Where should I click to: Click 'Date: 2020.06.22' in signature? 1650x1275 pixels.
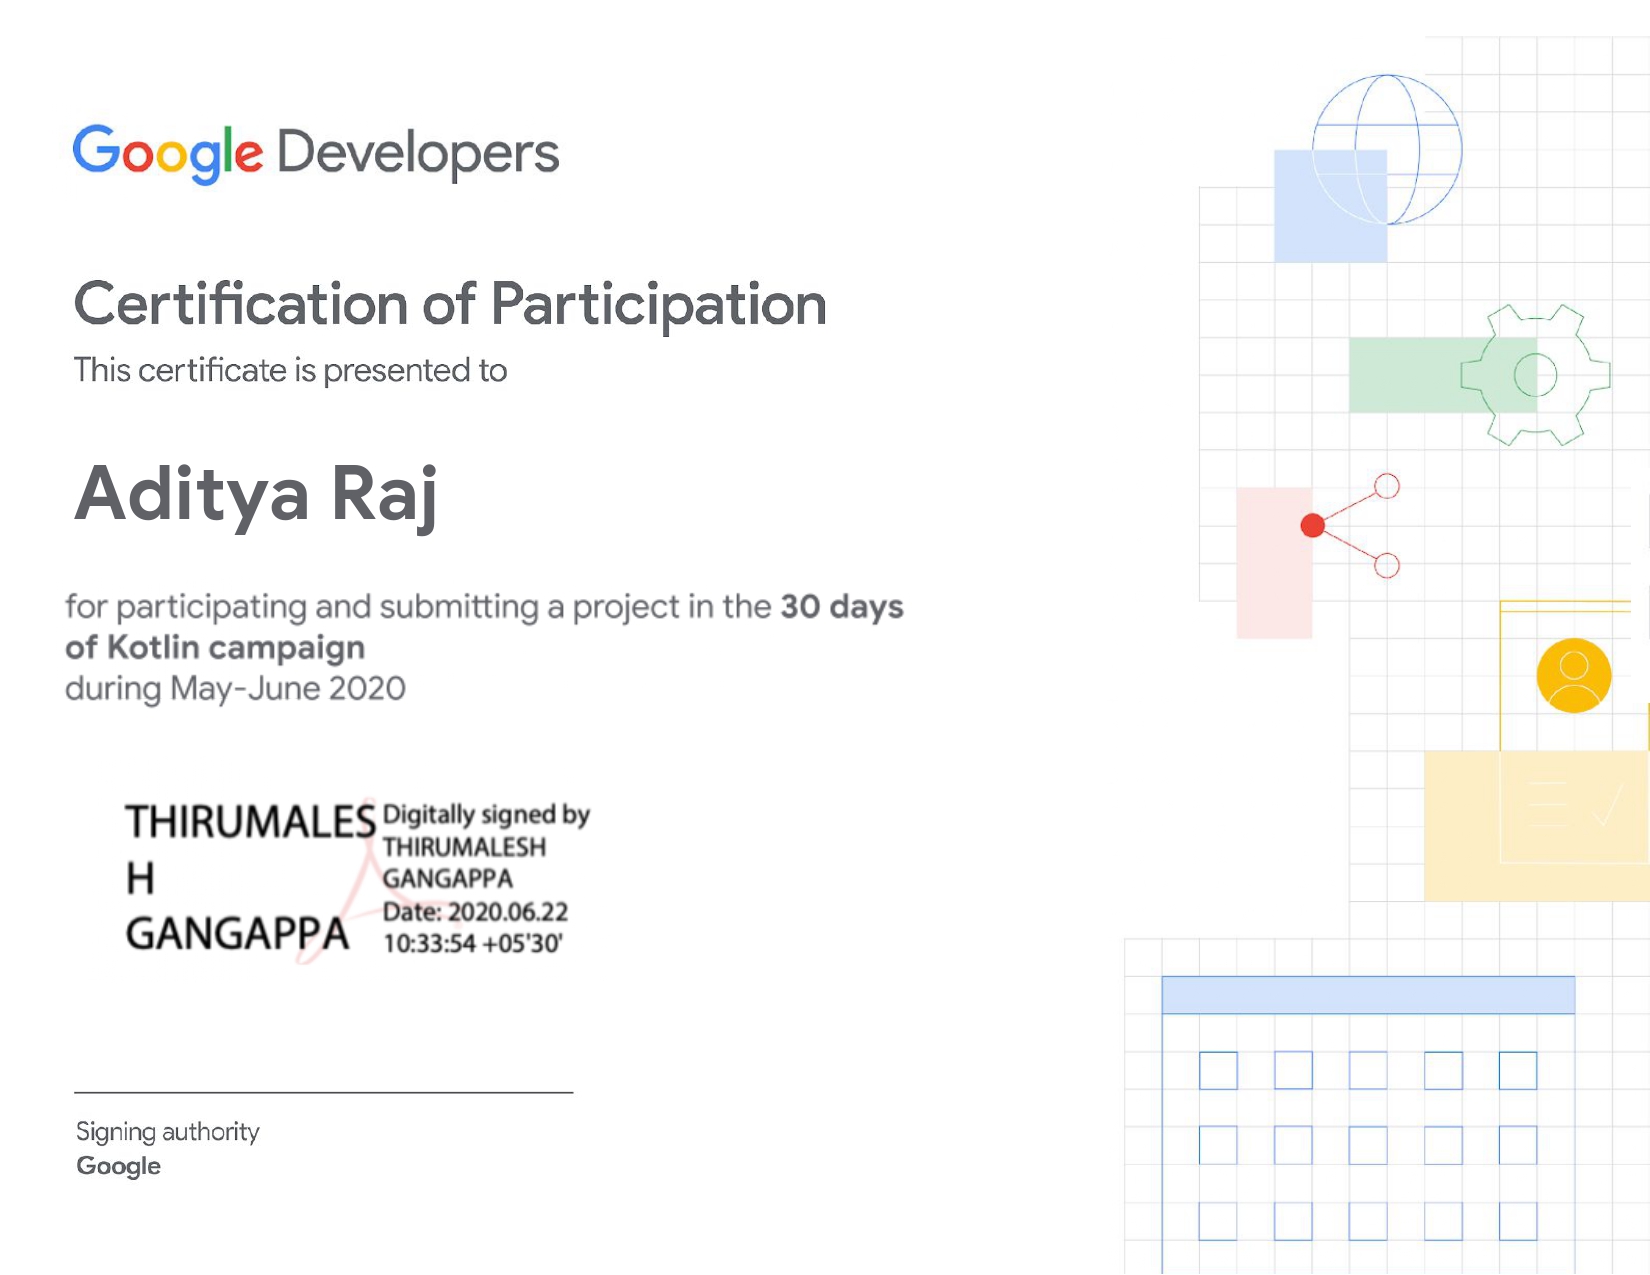476,912
